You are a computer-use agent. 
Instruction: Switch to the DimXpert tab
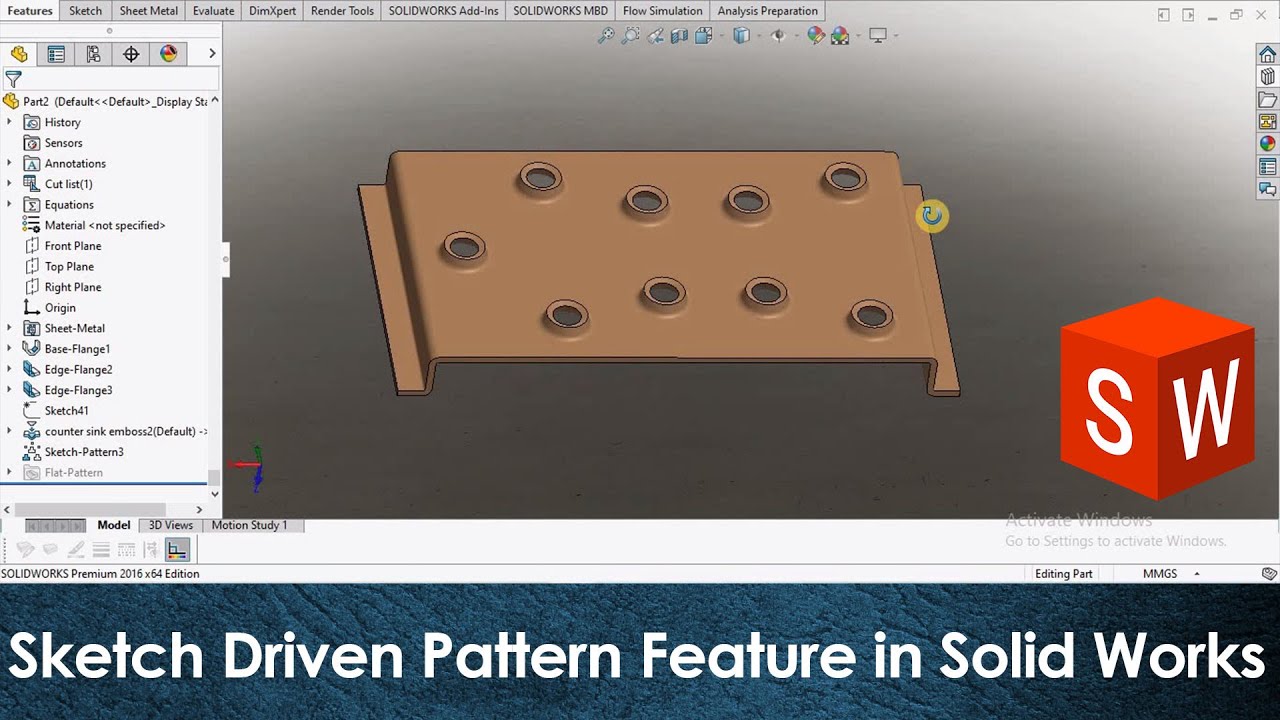[x=272, y=11]
